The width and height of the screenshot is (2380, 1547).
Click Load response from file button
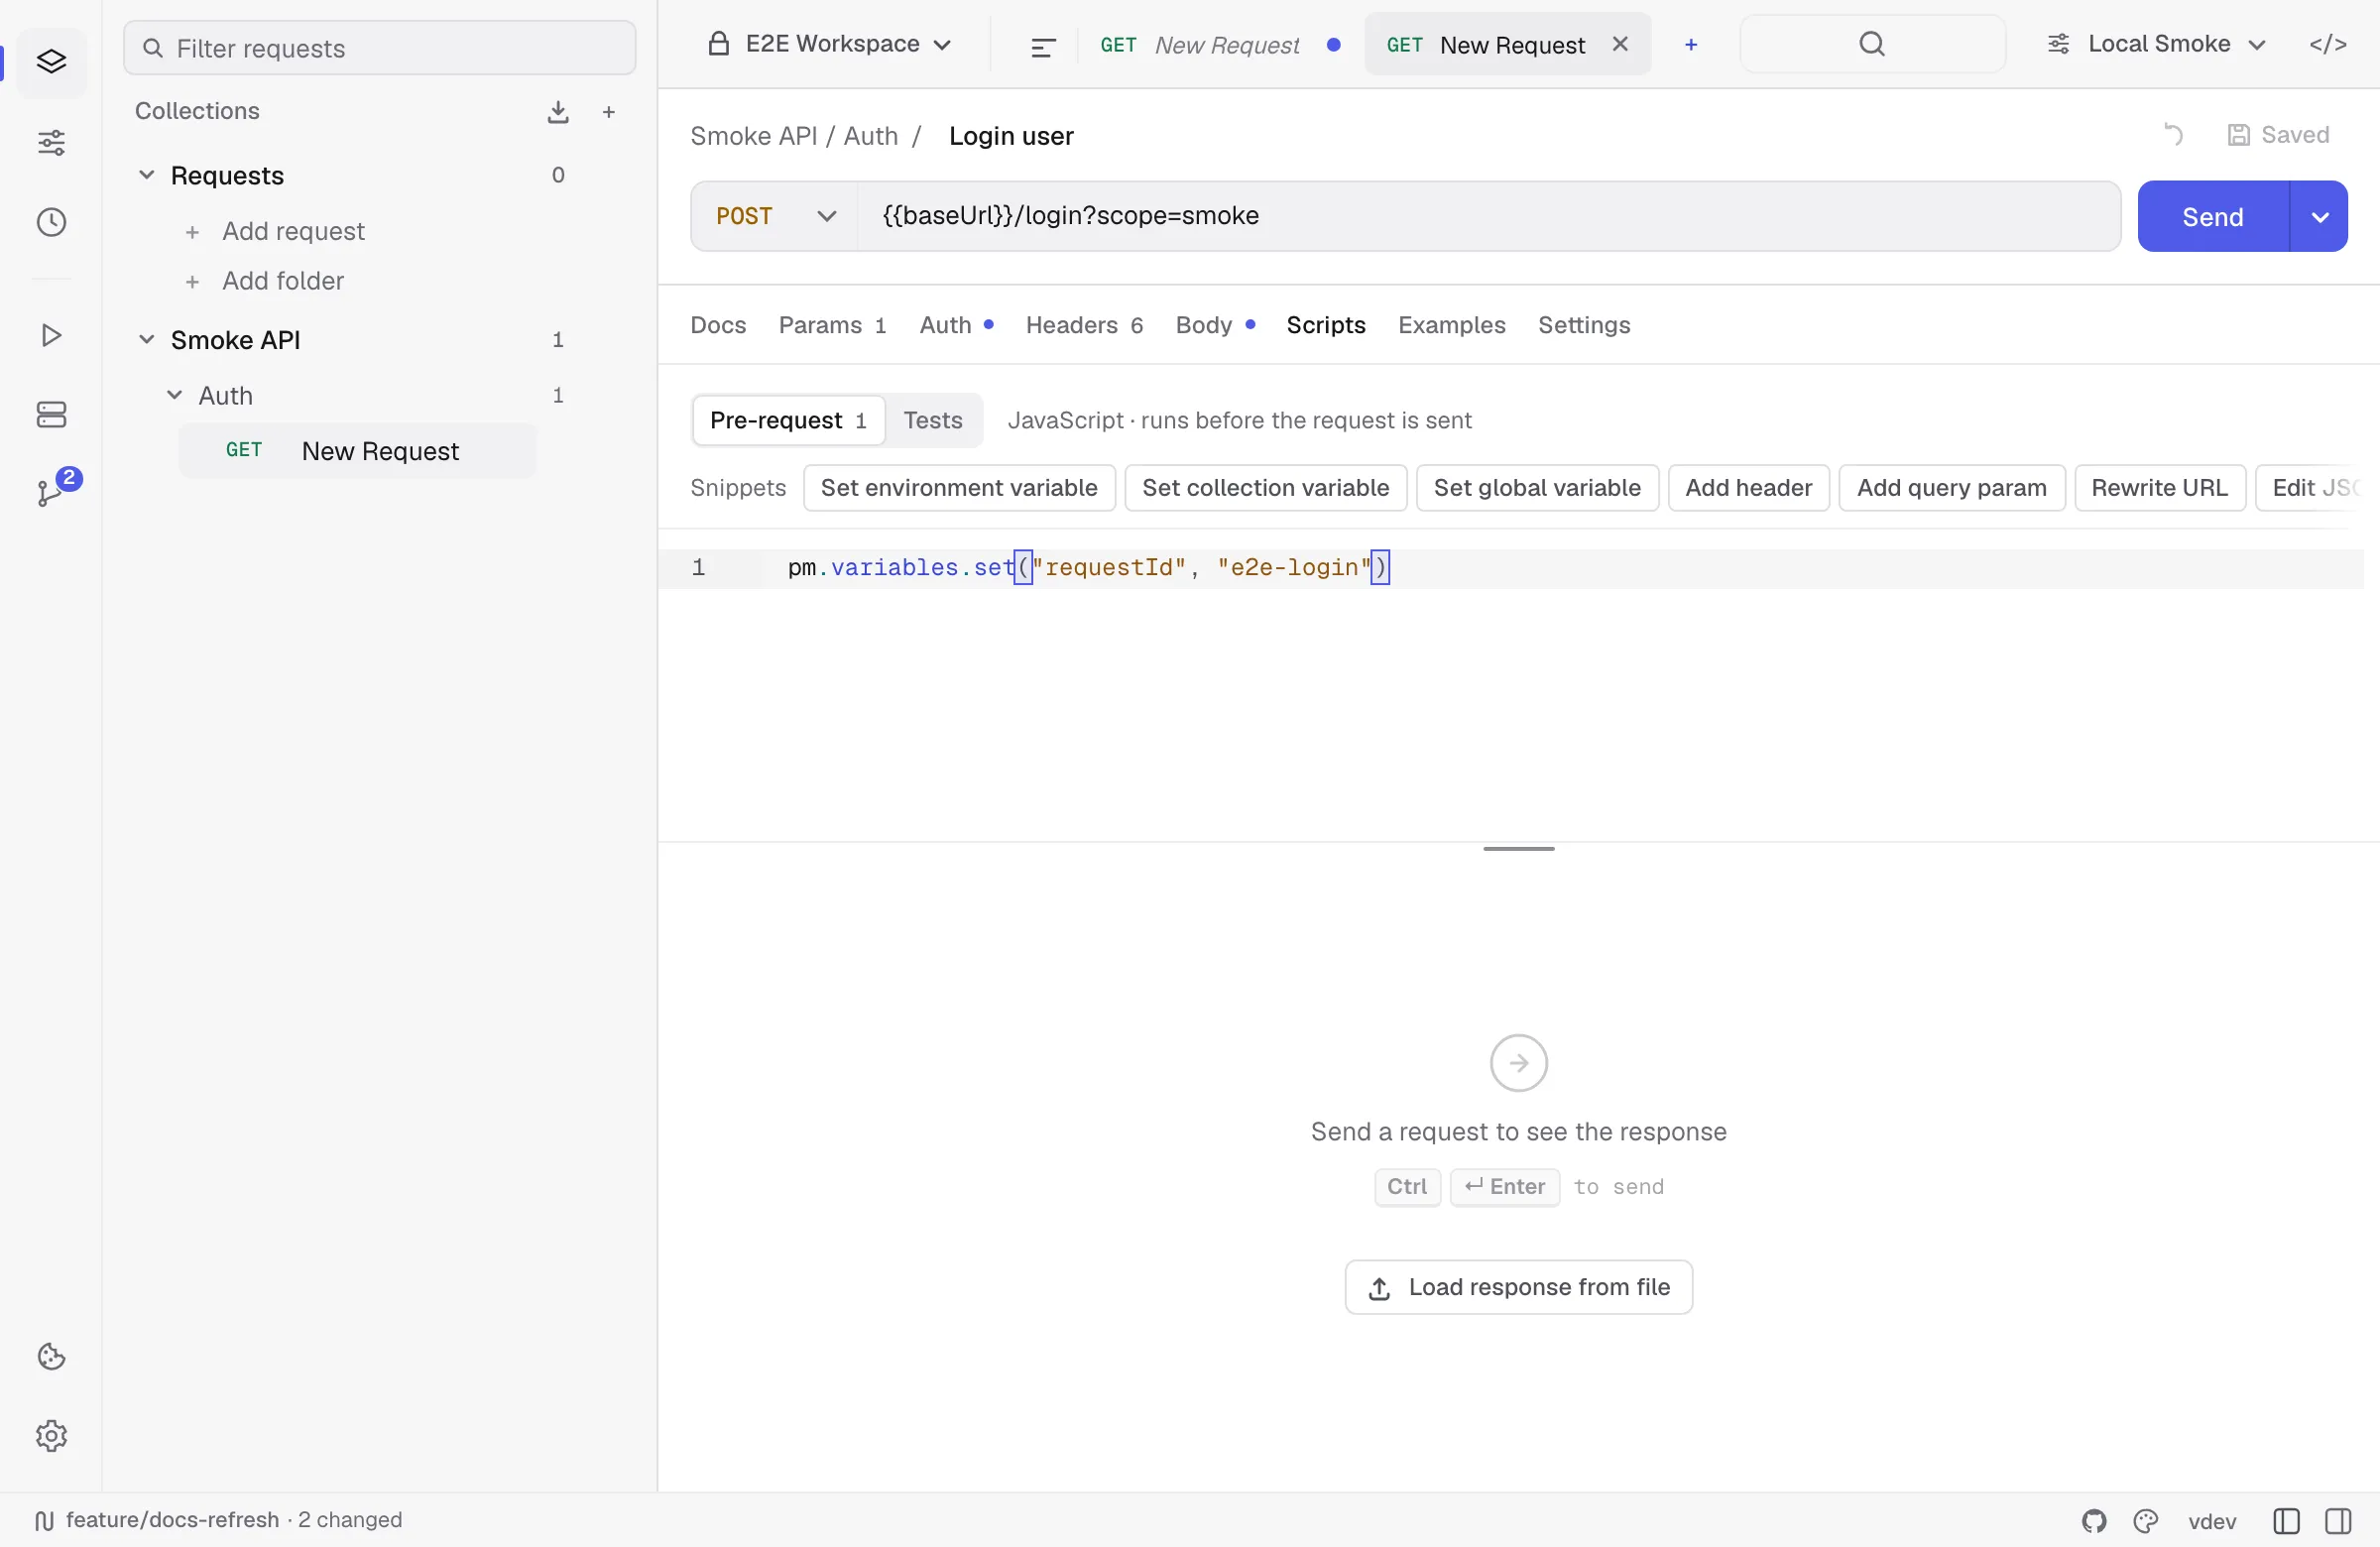(1518, 1288)
